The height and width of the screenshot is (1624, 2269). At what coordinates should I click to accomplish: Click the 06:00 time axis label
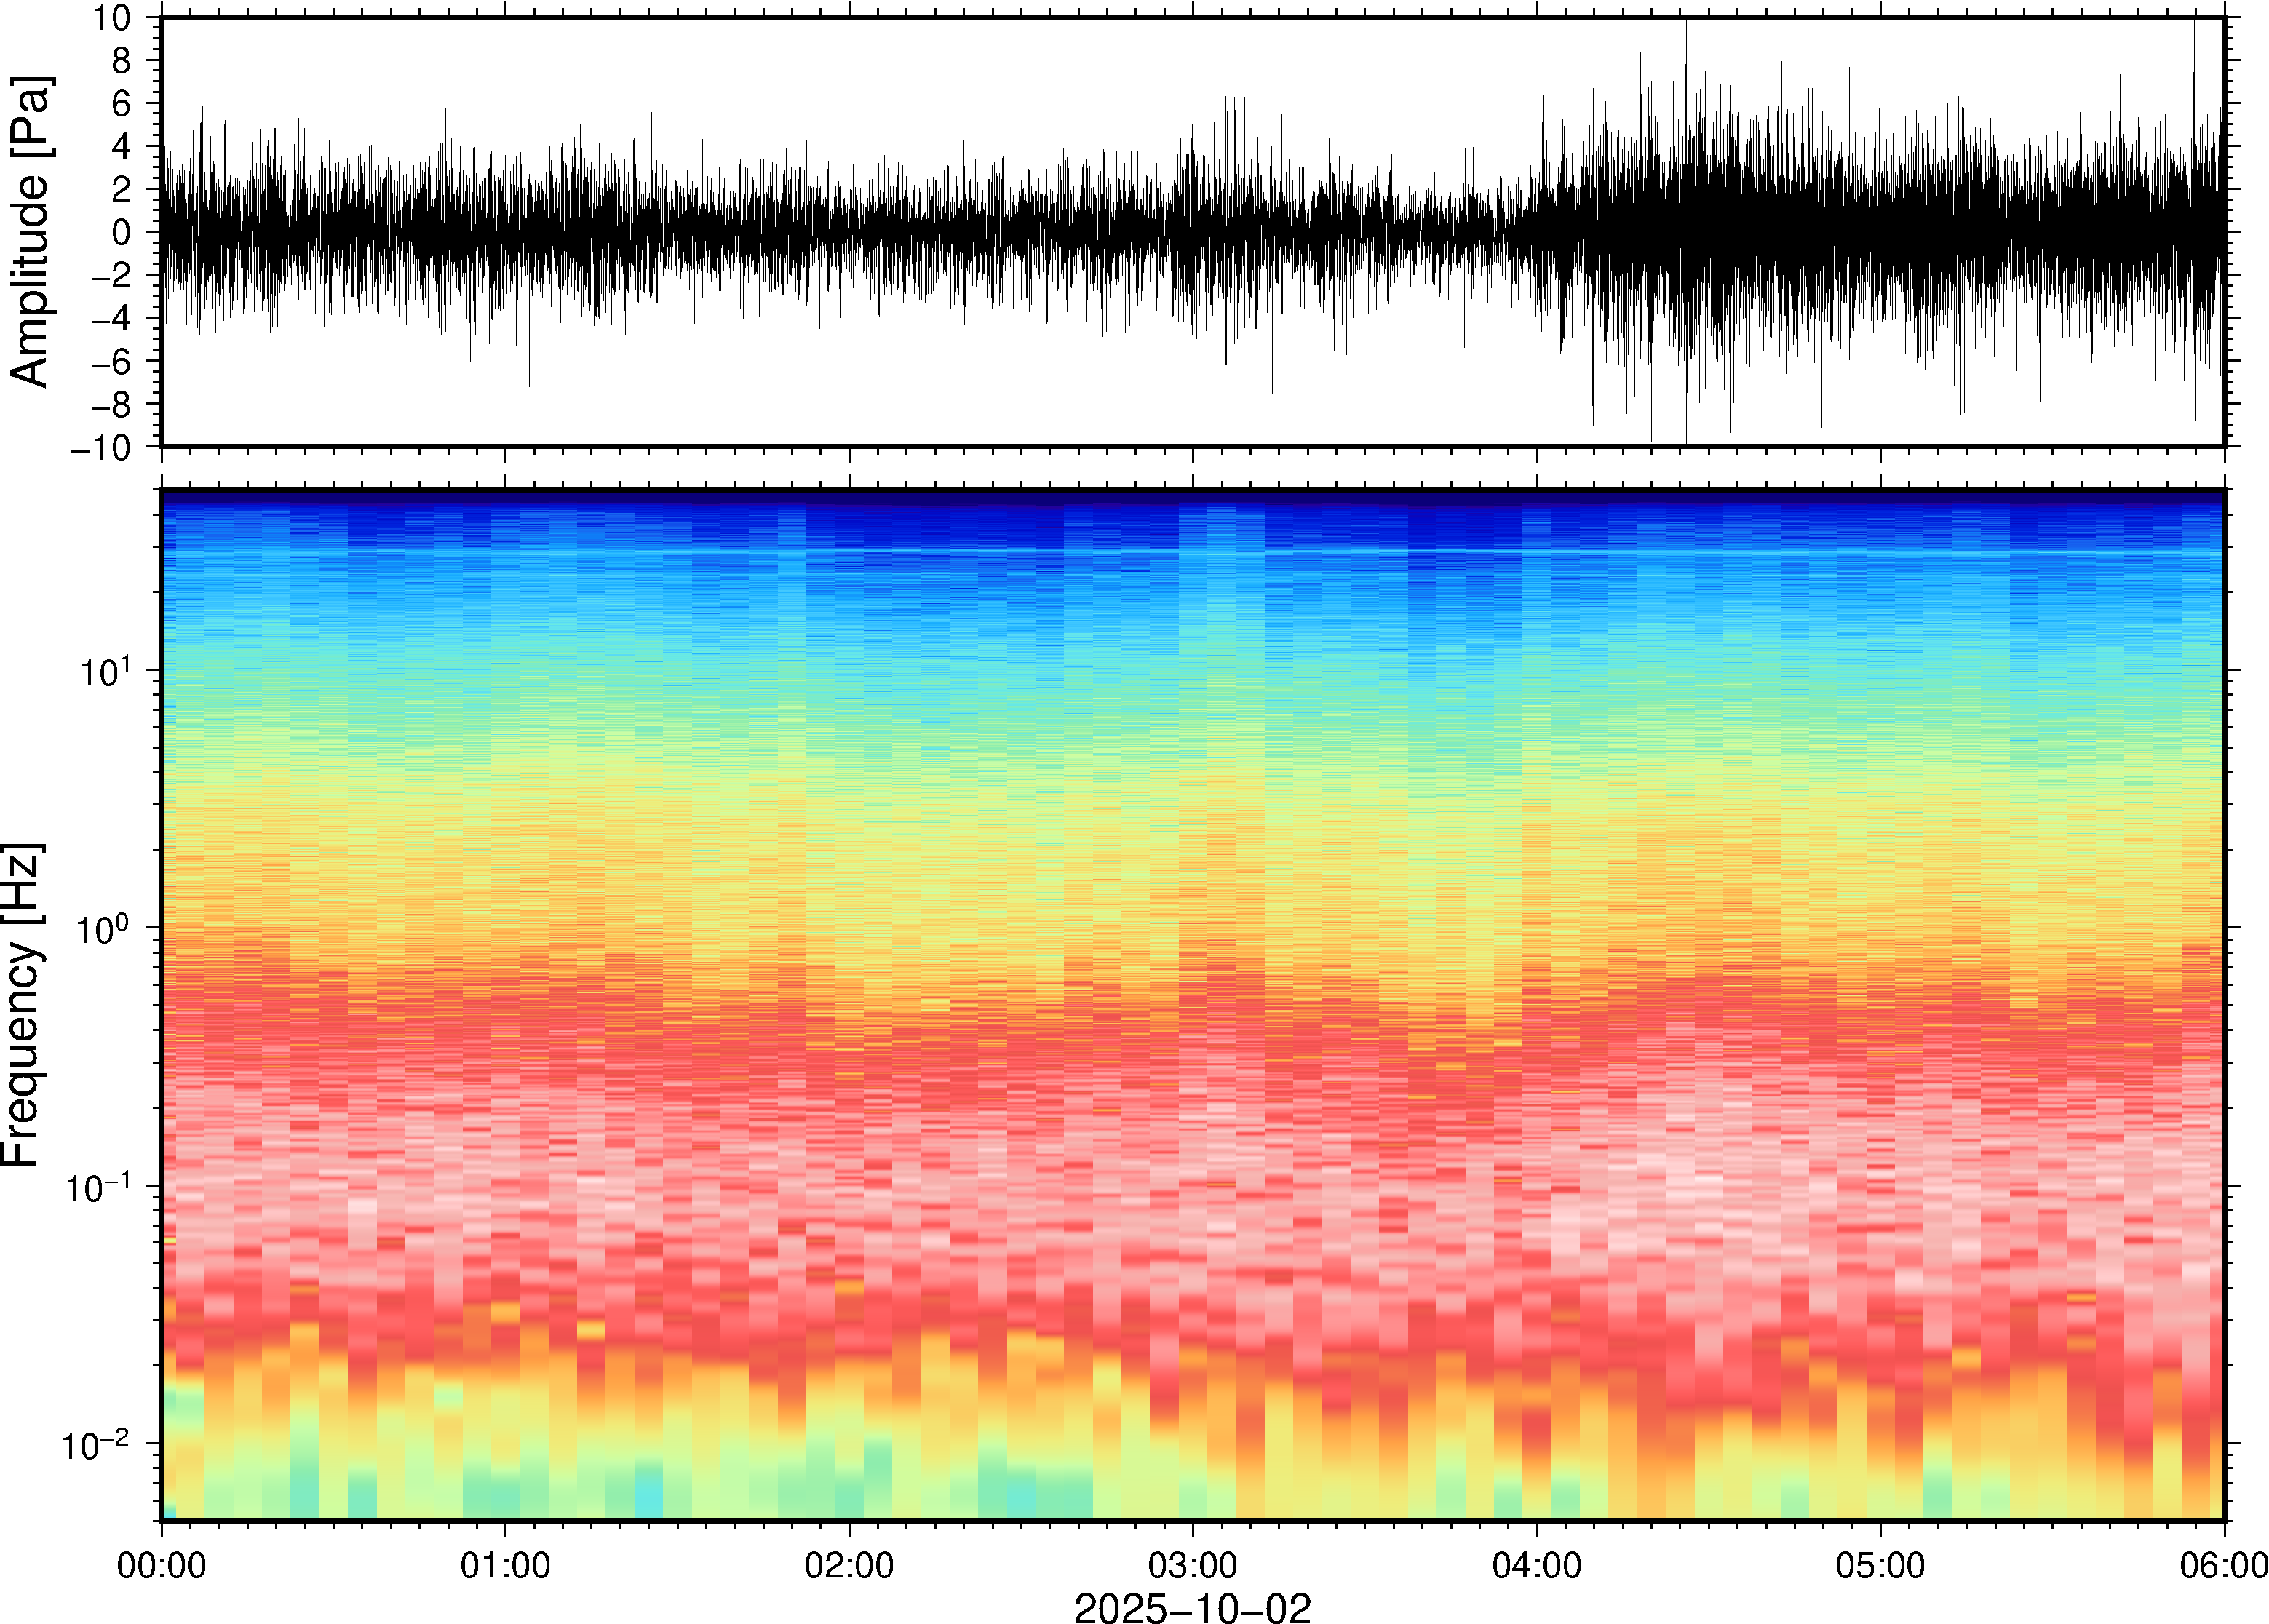click(2223, 1565)
